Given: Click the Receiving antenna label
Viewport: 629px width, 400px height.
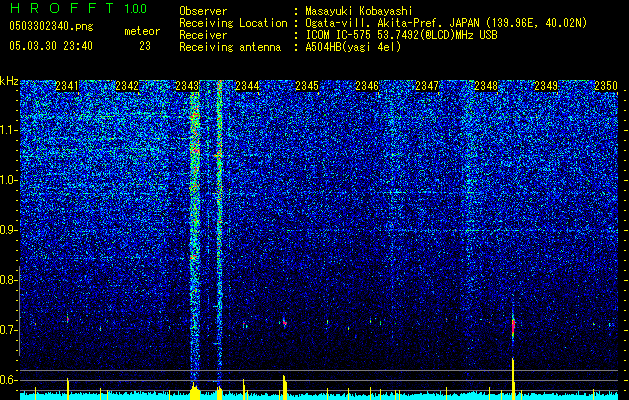Looking at the screenshot, I should click(x=230, y=47).
